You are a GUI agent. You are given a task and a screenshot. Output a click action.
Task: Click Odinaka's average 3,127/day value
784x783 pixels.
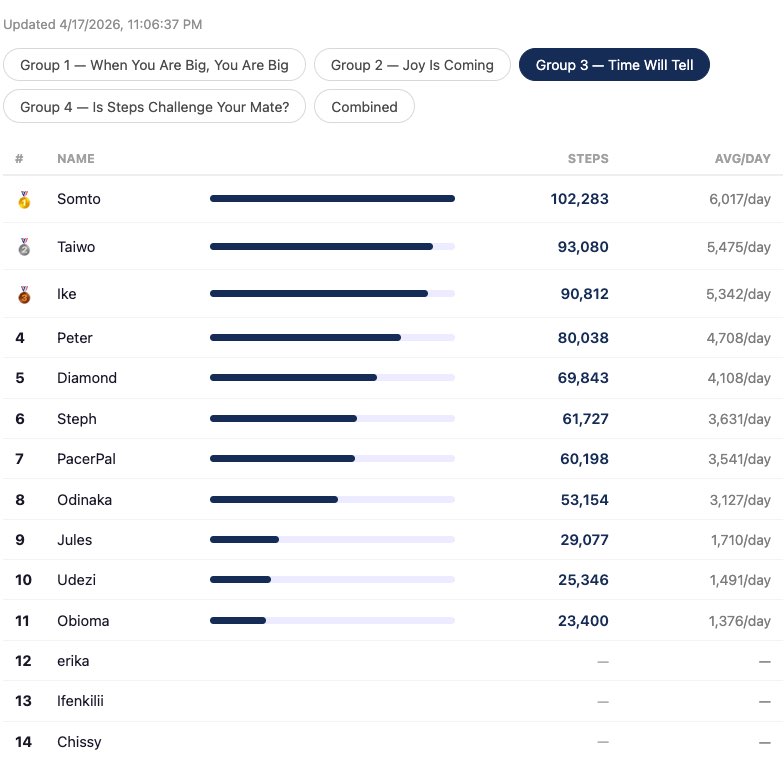pyautogui.click(x=739, y=500)
